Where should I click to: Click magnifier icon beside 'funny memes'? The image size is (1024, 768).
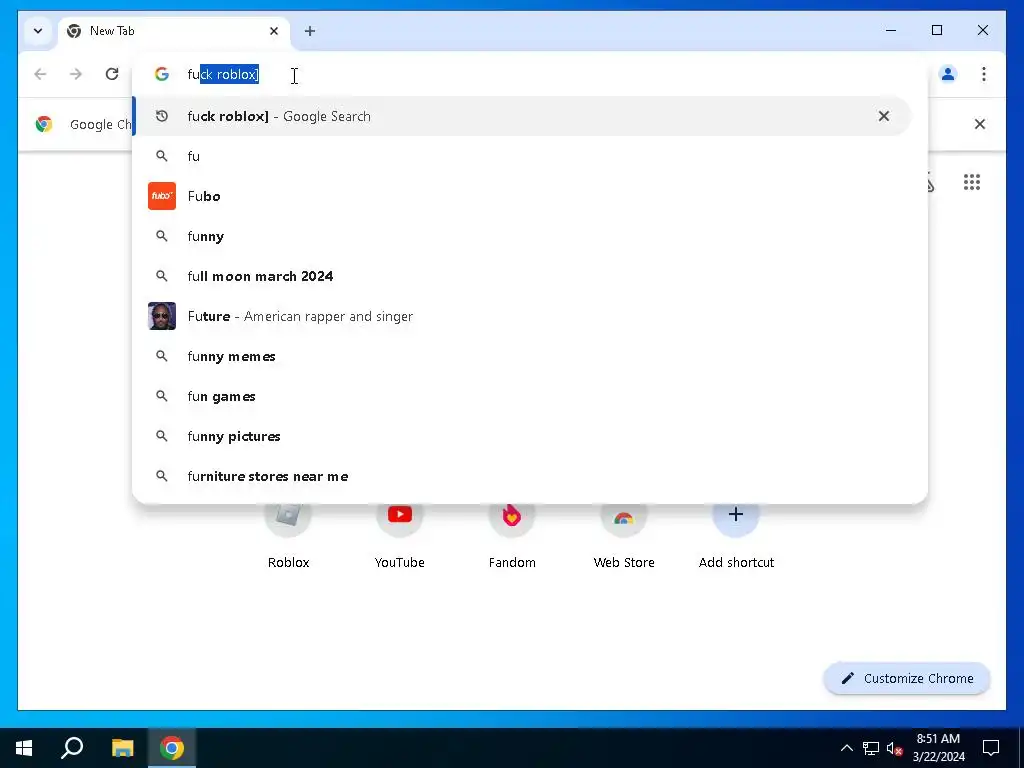click(x=162, y=357)
